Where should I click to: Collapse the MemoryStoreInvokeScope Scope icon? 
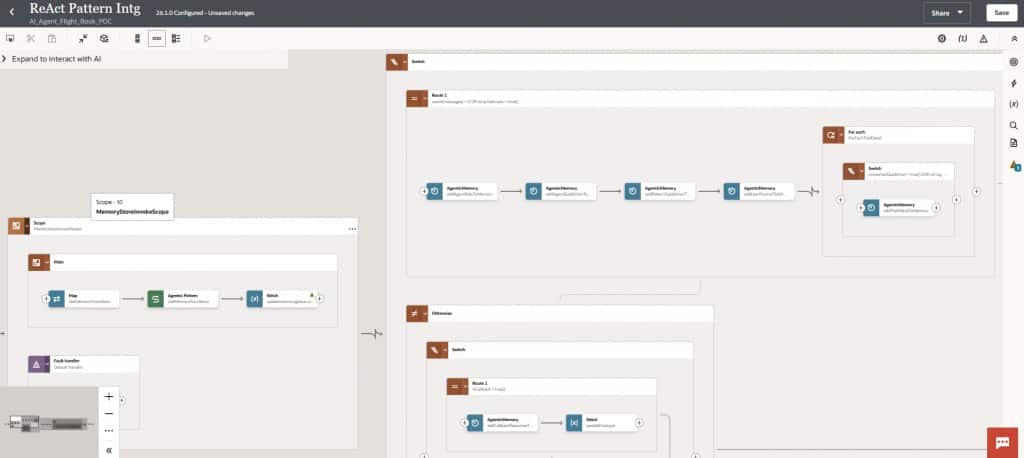click(x=18, y=226)
